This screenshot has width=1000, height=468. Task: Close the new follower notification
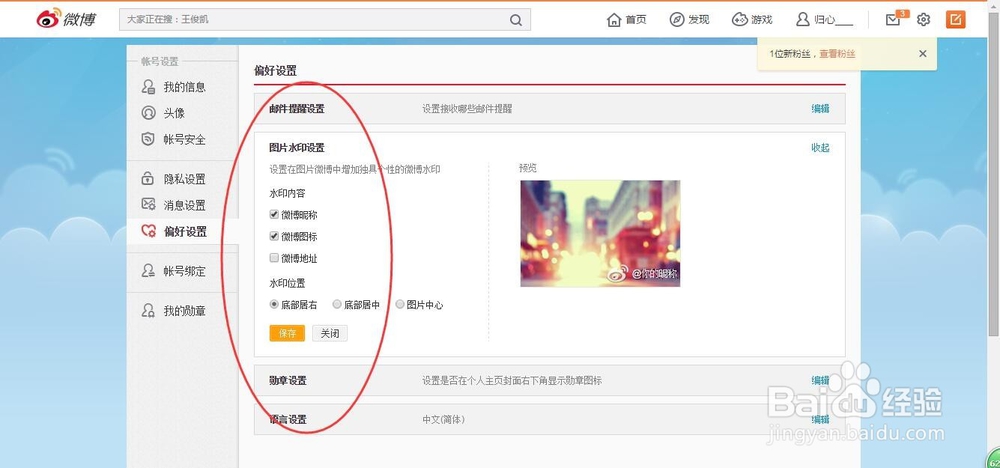tap(922, 54)
